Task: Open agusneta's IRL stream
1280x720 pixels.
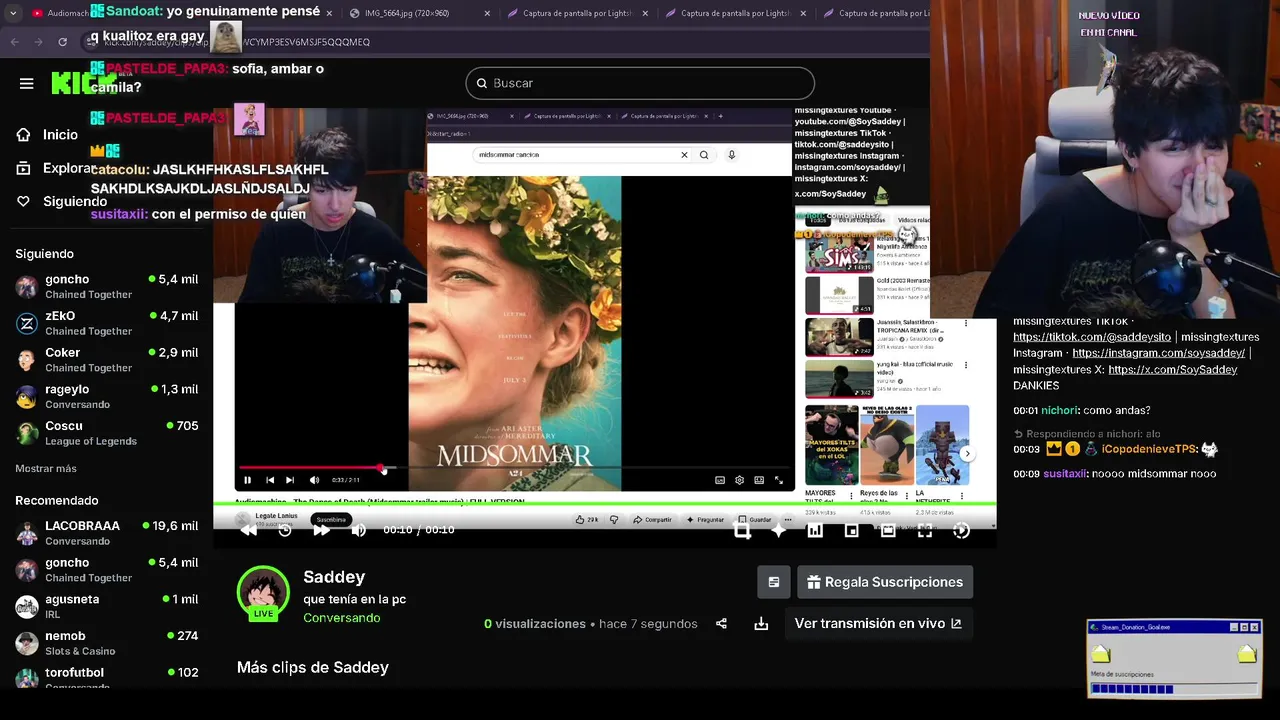Action: point(107,606)
